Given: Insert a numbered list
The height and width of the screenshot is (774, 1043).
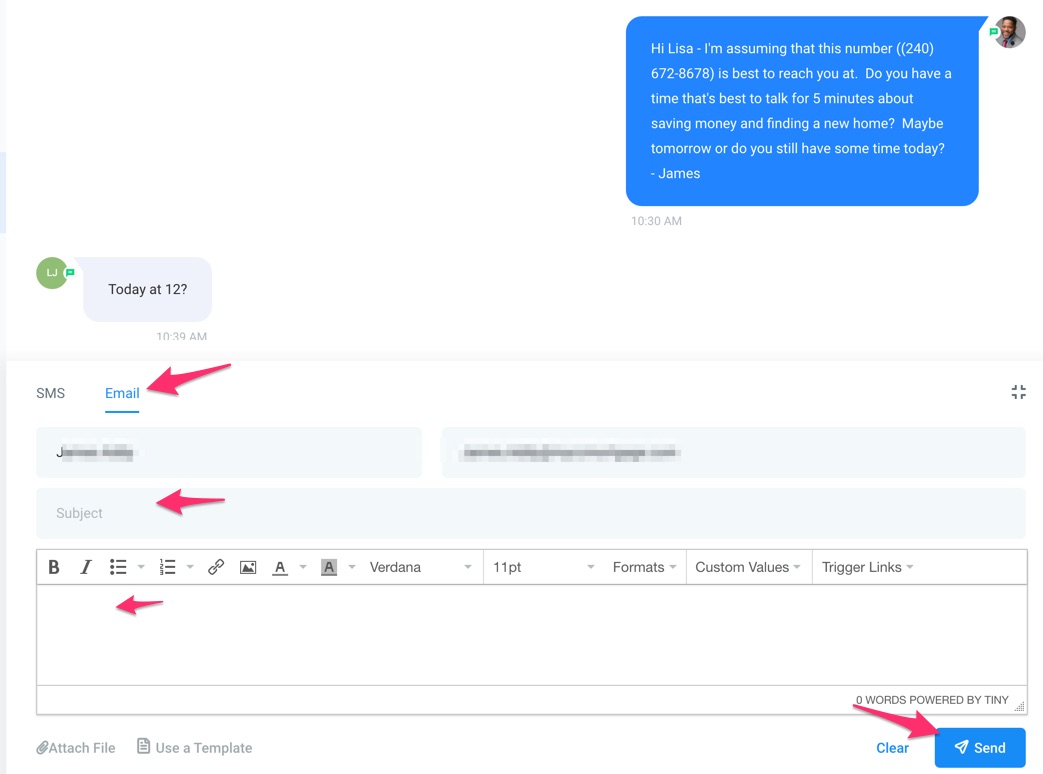Looking at the screenshot, I should coord(167,567).
